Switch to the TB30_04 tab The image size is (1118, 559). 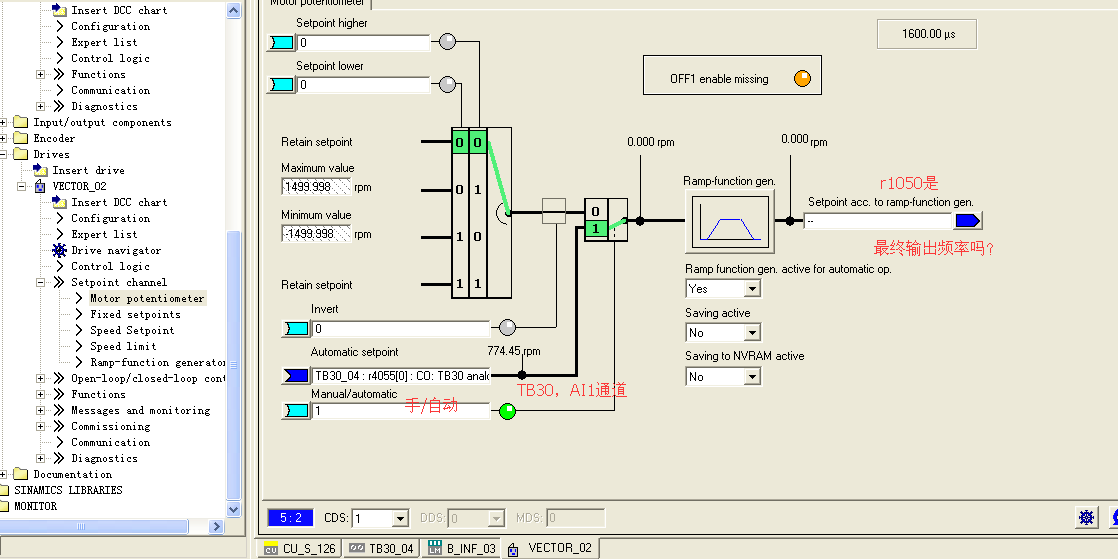coord(382,548)
